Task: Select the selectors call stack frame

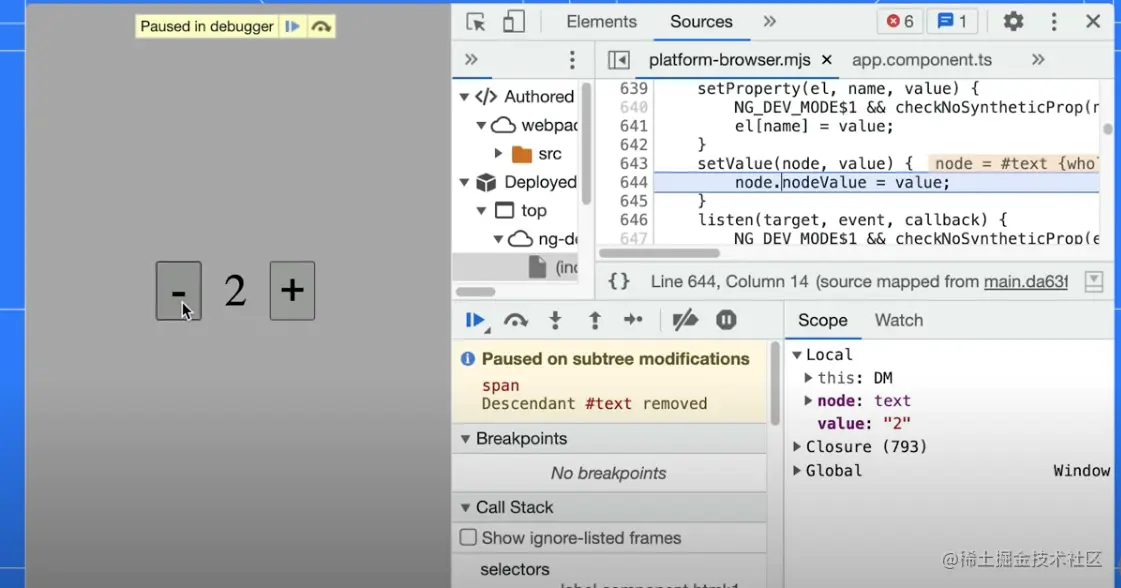Action: click(x=515, y=569)
